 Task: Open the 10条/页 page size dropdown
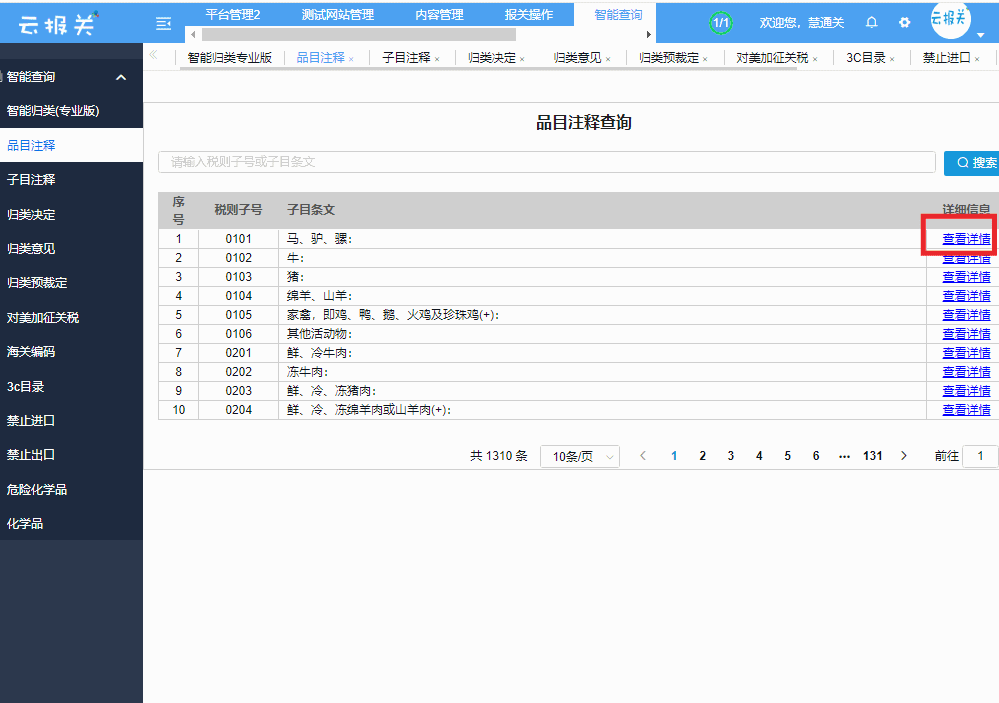click(580, 456)
